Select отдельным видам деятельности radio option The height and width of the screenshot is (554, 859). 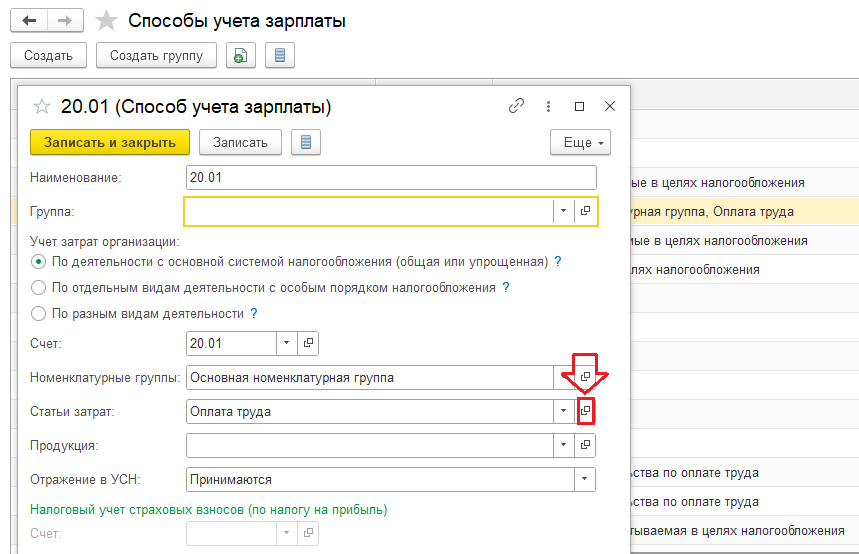(39, 288)
